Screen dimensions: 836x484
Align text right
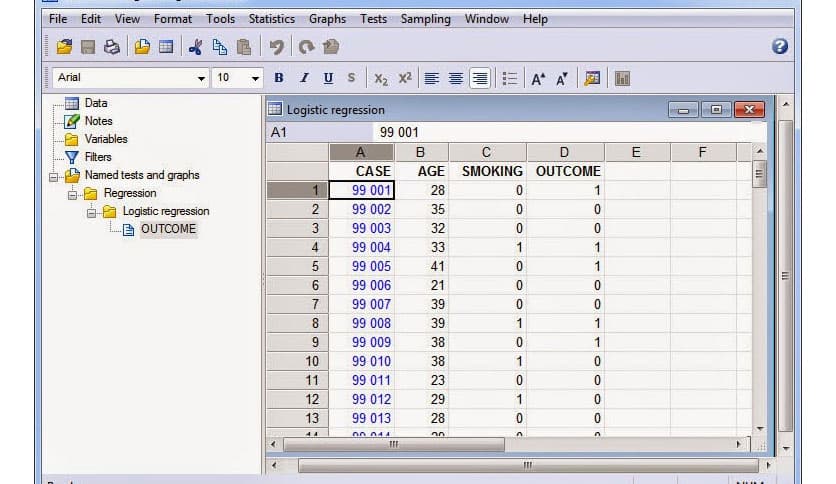click(x=480, y=79)
